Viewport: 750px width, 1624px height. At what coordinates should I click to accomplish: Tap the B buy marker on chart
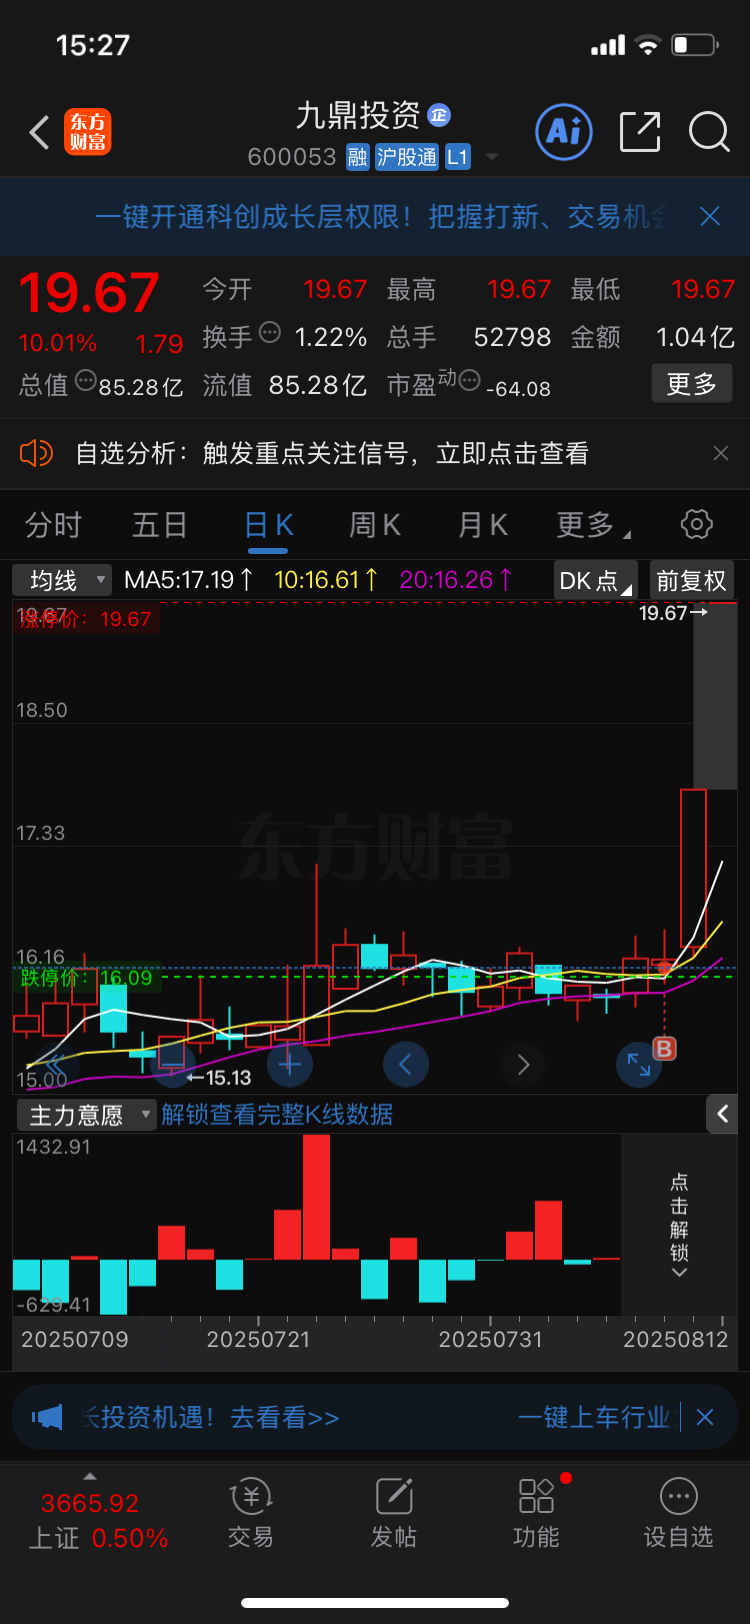coord(665,1048)
